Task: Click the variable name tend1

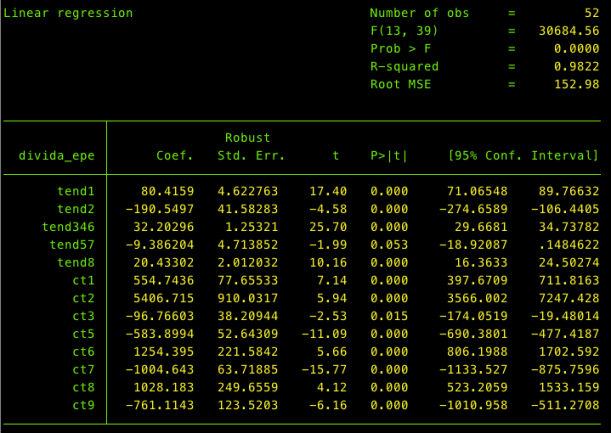Action: tap(76, 190)
